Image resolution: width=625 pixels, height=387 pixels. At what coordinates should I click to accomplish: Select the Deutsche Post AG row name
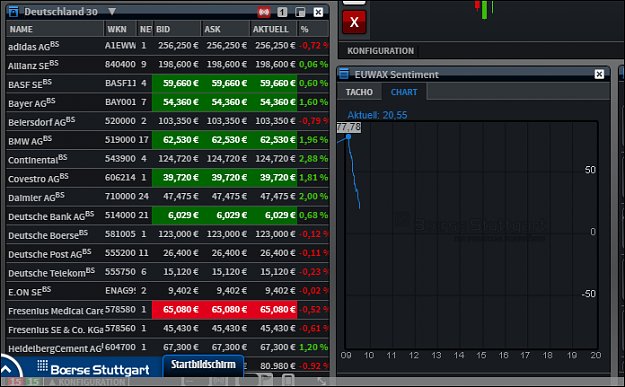click(x=50, y=253)
